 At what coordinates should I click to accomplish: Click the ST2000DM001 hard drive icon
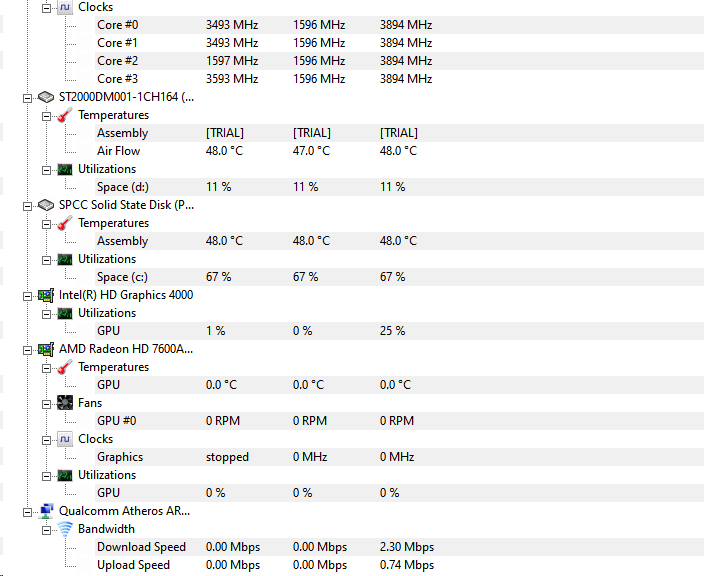click(x=45, y=97)
